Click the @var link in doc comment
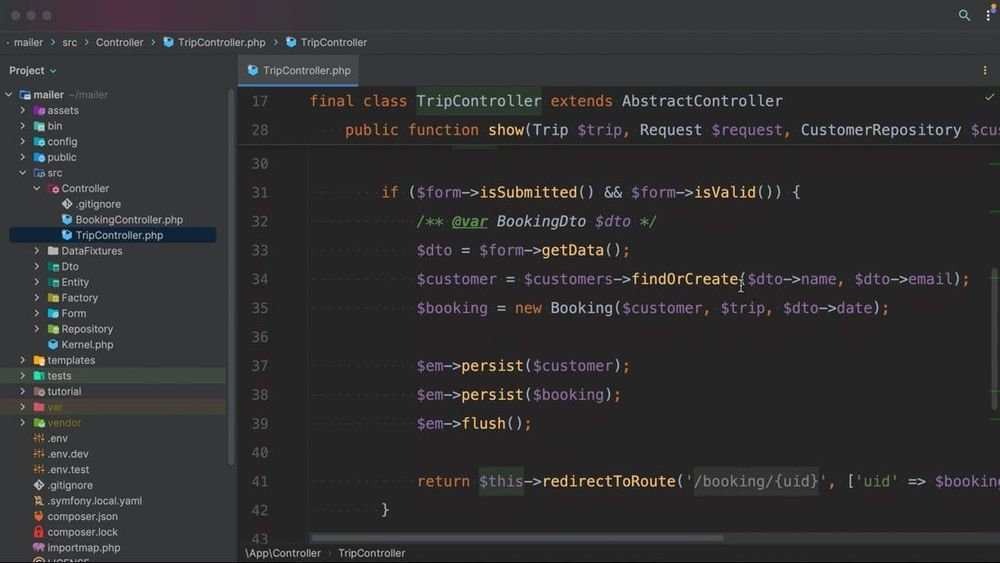This screenshot has height=563, width=1000. 469,221
